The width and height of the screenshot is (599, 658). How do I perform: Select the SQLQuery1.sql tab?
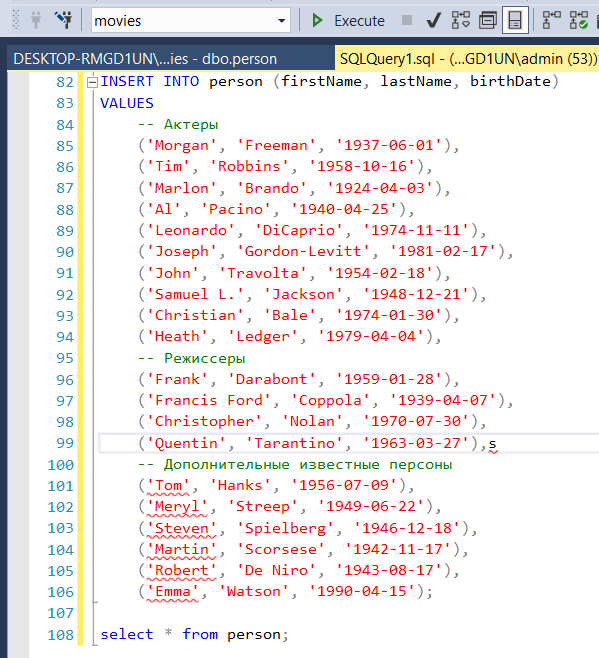467,59
